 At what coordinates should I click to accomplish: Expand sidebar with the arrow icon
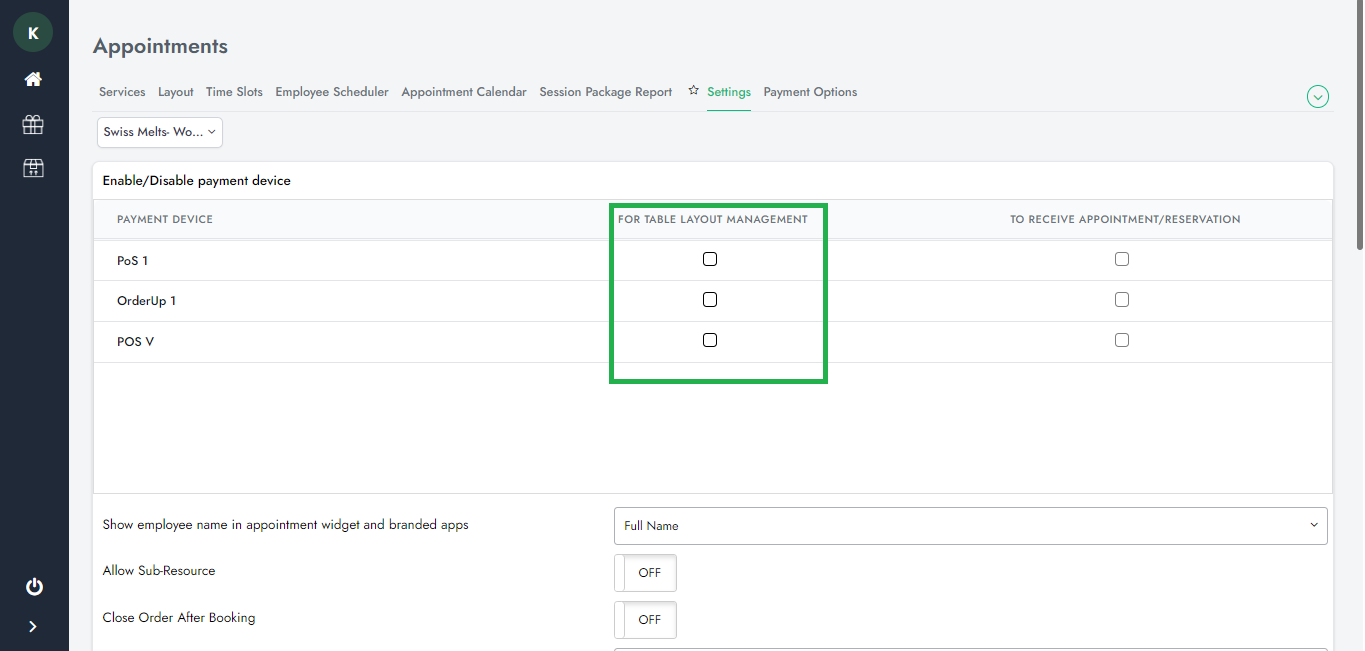tap(33, 627)
